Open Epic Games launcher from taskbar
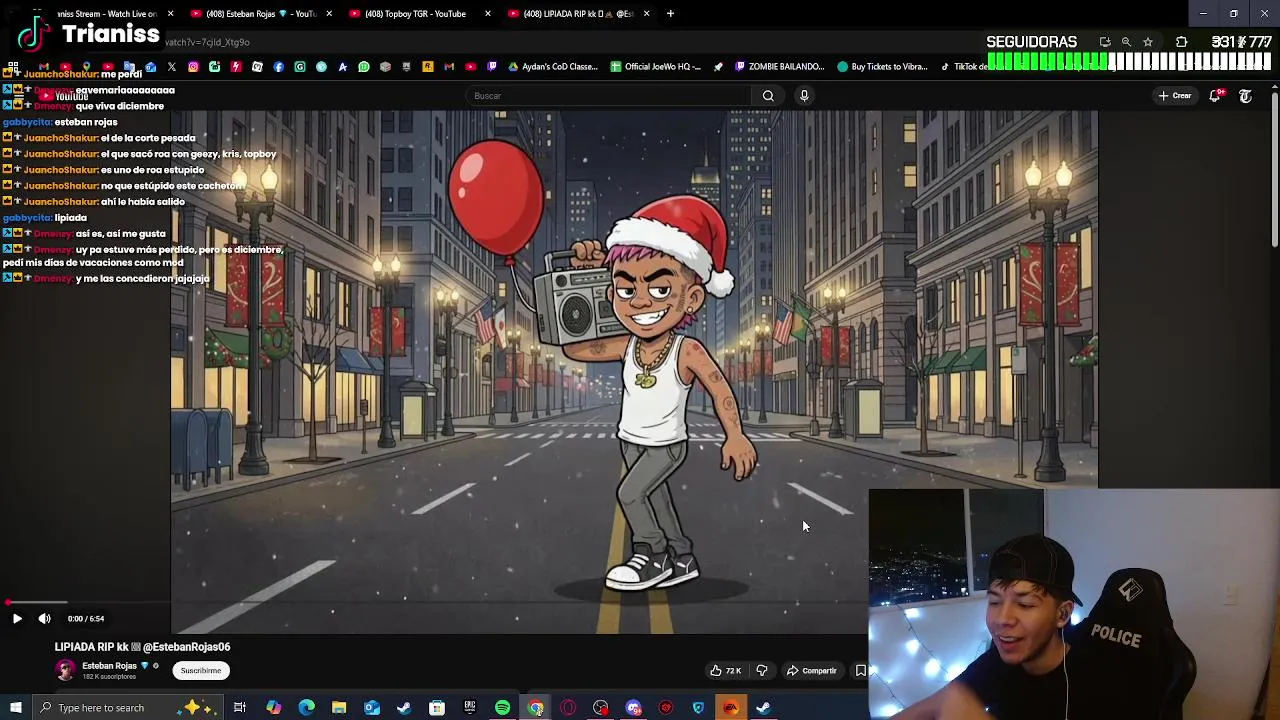The width and height of the screenshot is (1280, 720). [x=469, y=708]
